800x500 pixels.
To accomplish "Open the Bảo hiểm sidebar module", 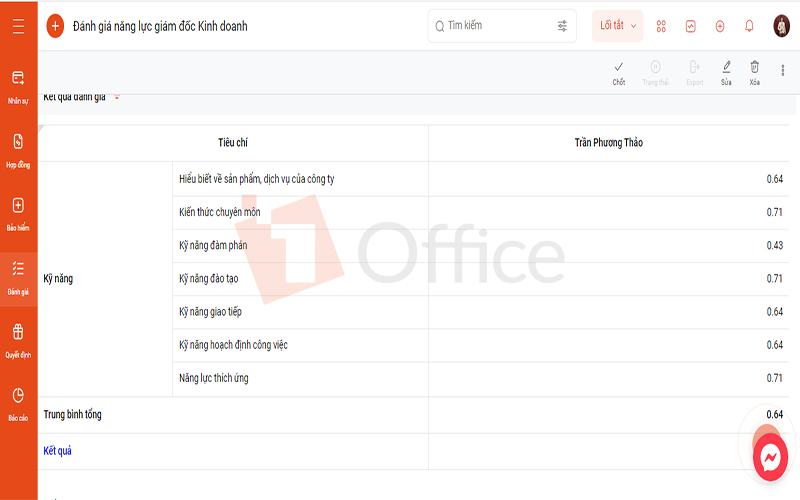I will point(18,215).
